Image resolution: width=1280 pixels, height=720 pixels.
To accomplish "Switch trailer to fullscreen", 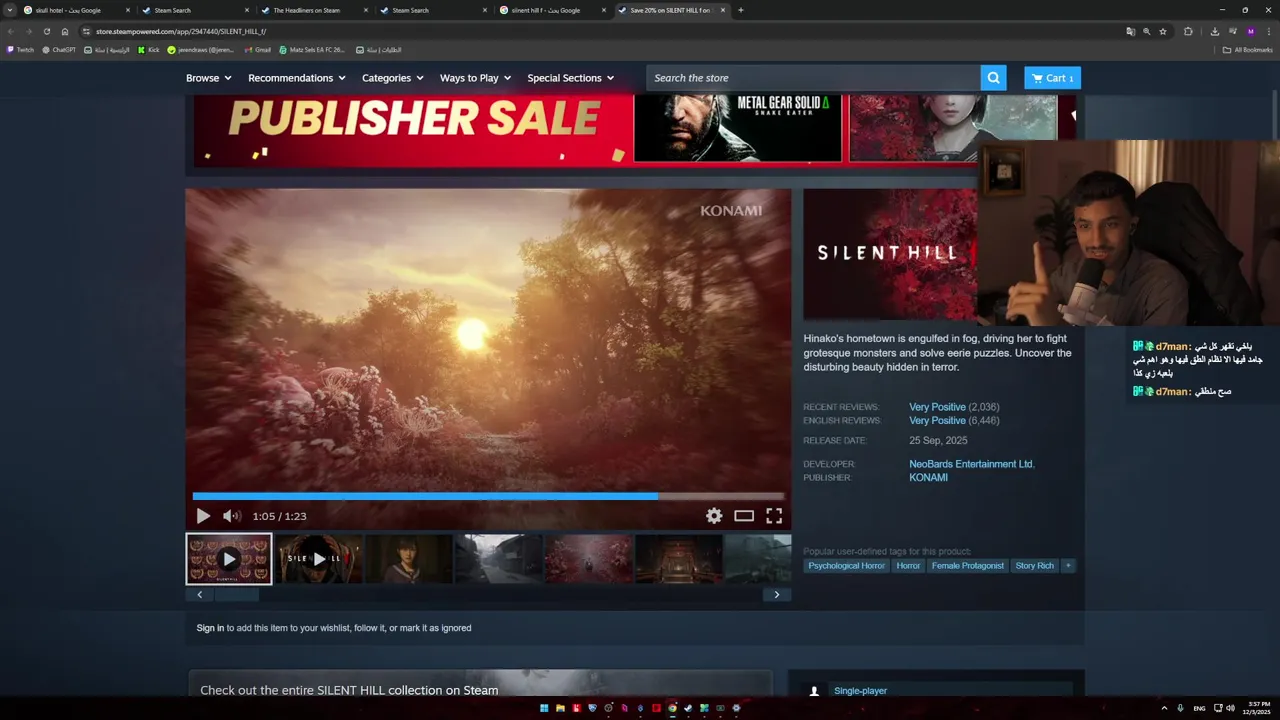I will 774,516.
